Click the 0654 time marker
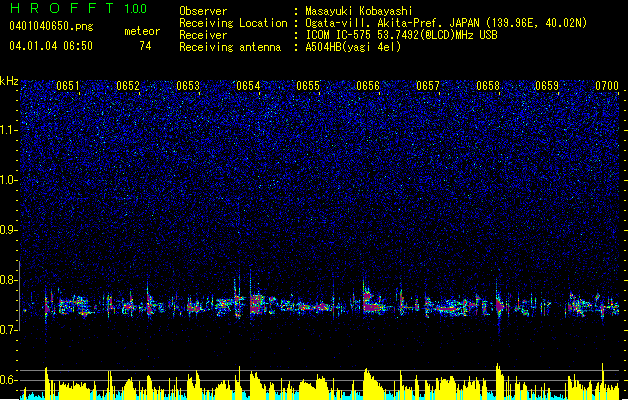This screenshot has width=629, height=400. 248,86
